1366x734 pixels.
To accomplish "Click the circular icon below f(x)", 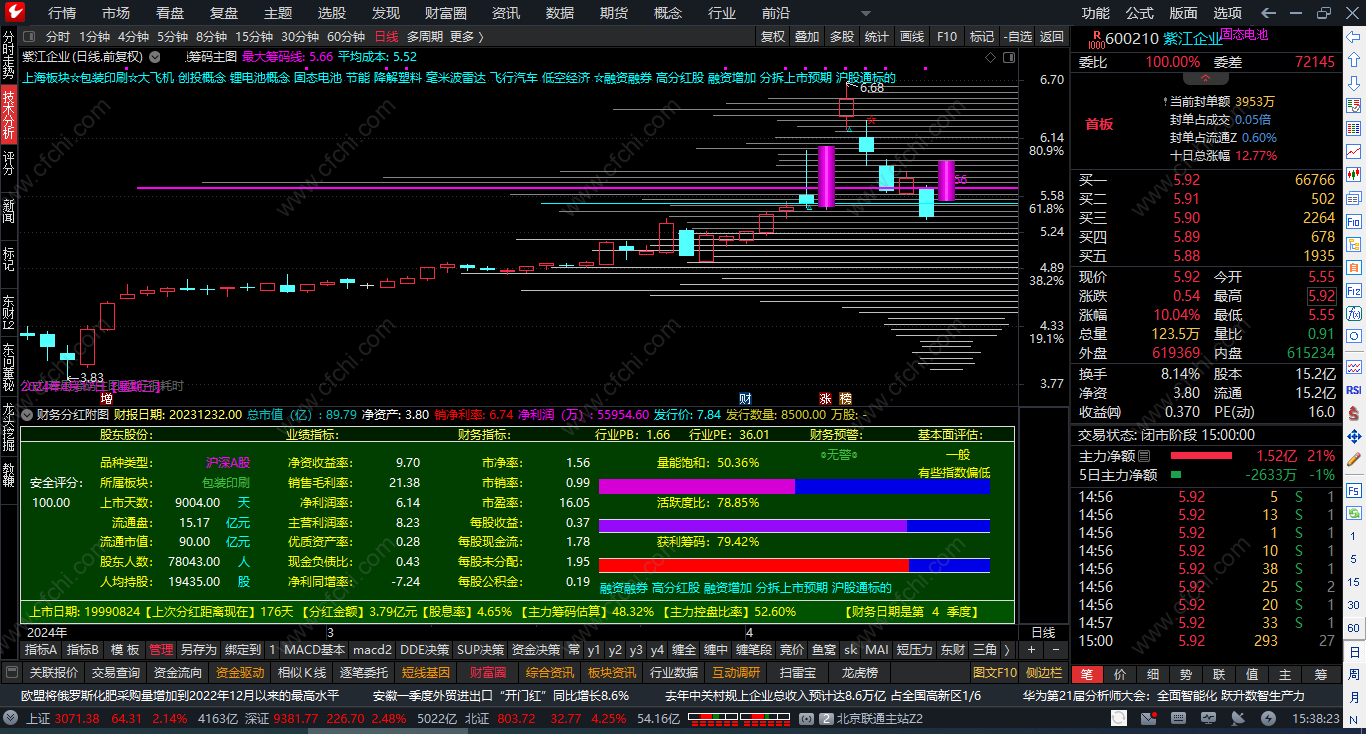I will [x=1354, y=337].
